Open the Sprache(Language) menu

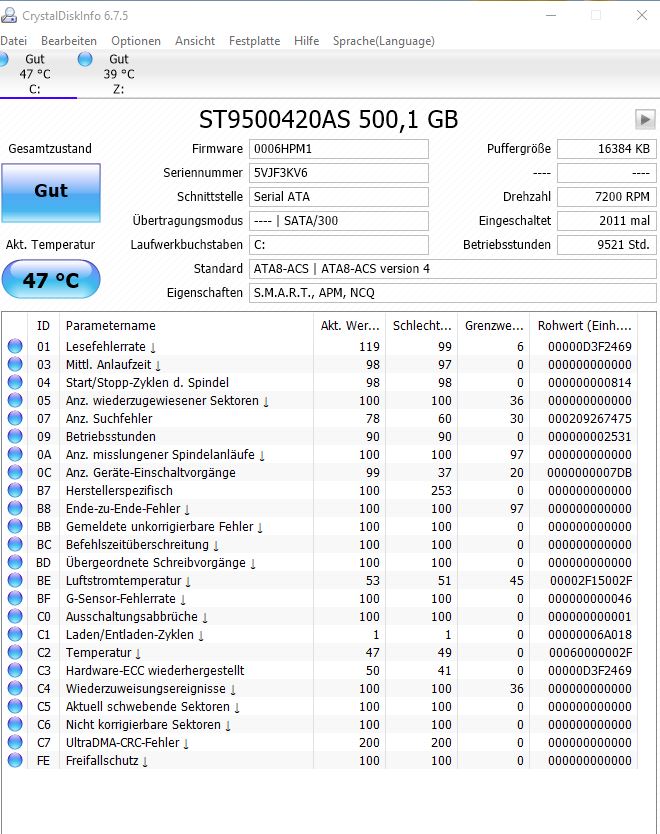tap(383, 41)
